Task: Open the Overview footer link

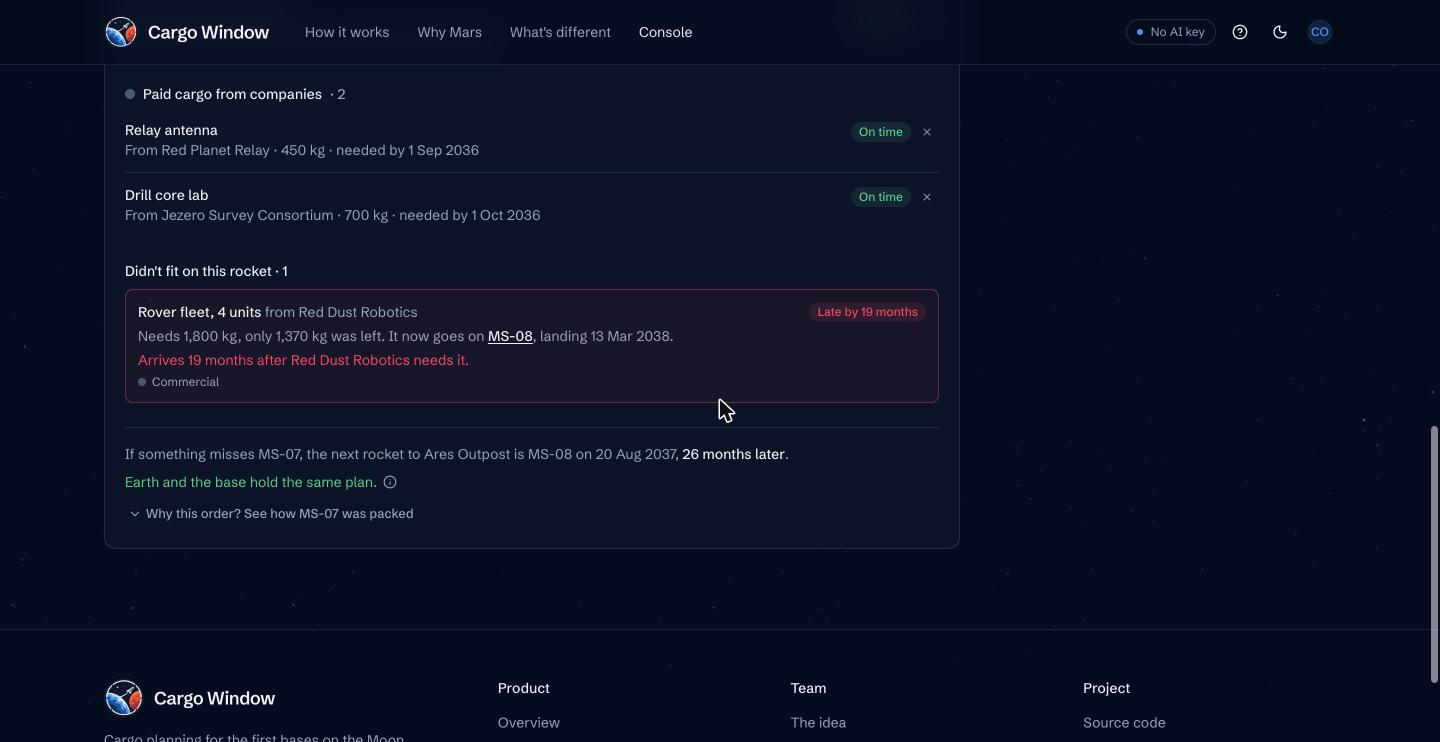Action: point(529,723)
